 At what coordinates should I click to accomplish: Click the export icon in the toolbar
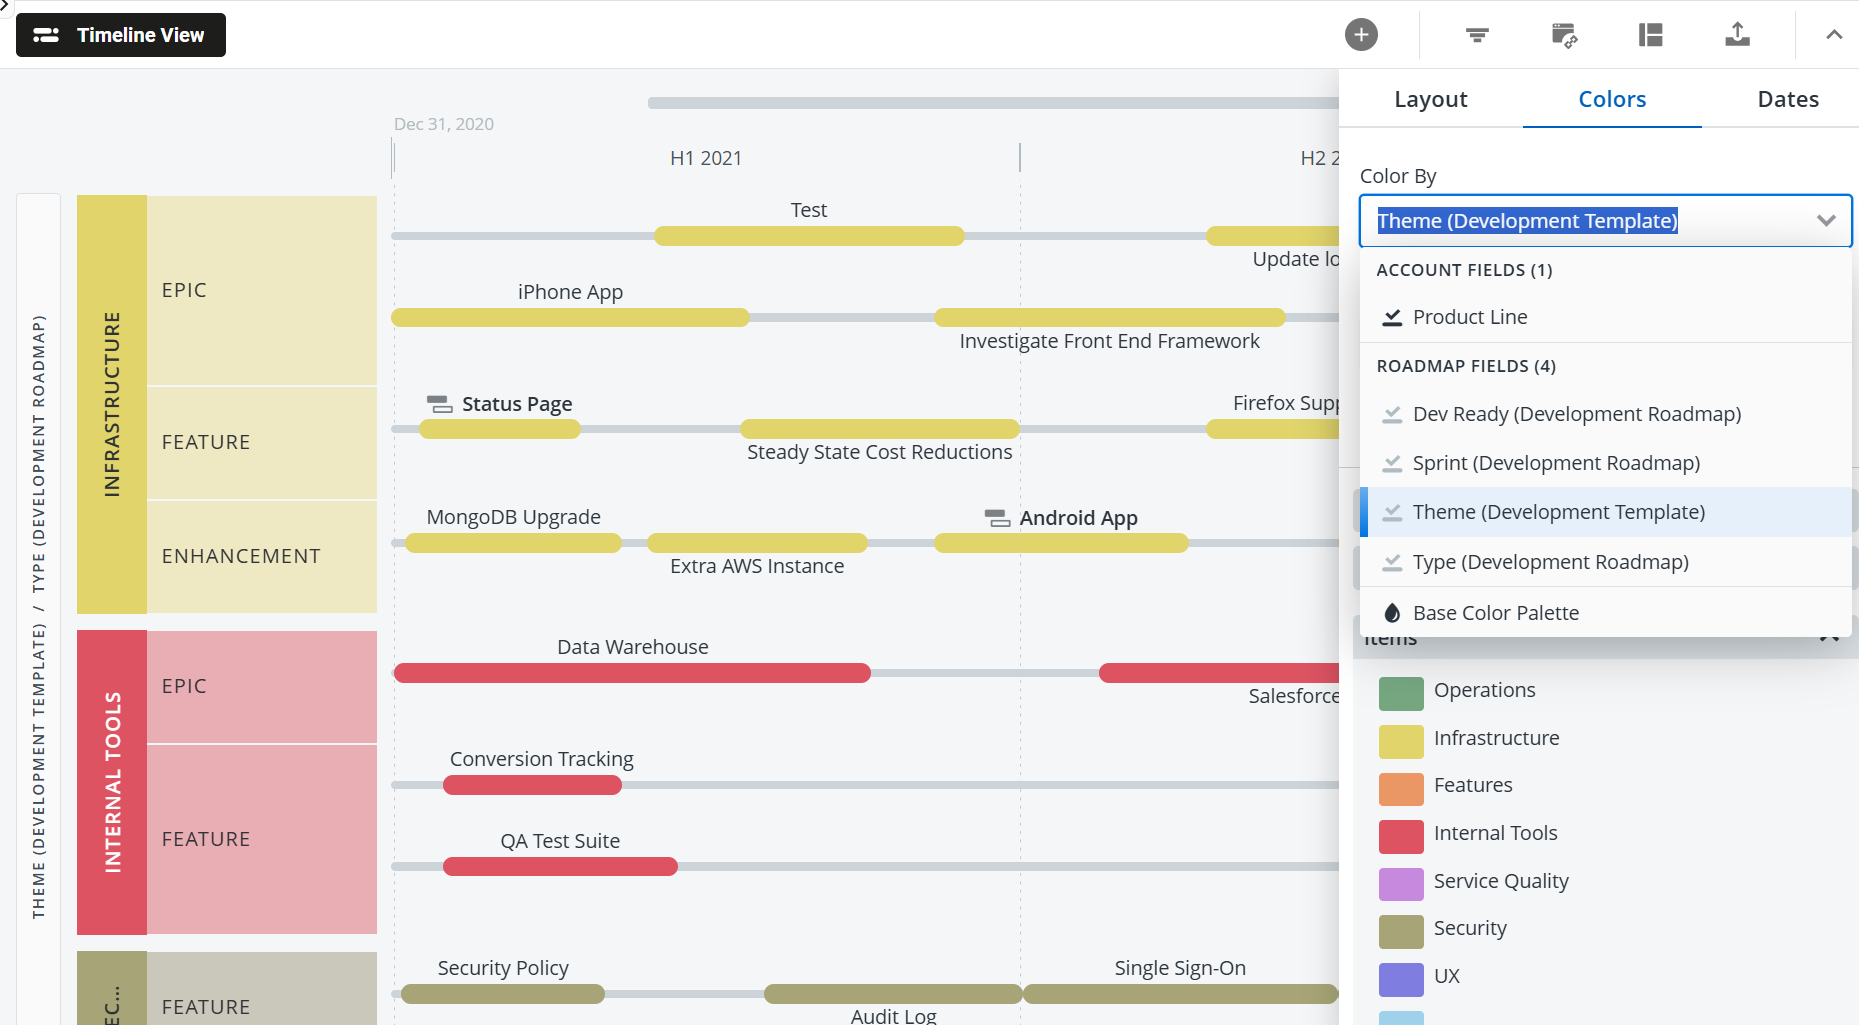pyautogui.click(x=1737, y=35)
